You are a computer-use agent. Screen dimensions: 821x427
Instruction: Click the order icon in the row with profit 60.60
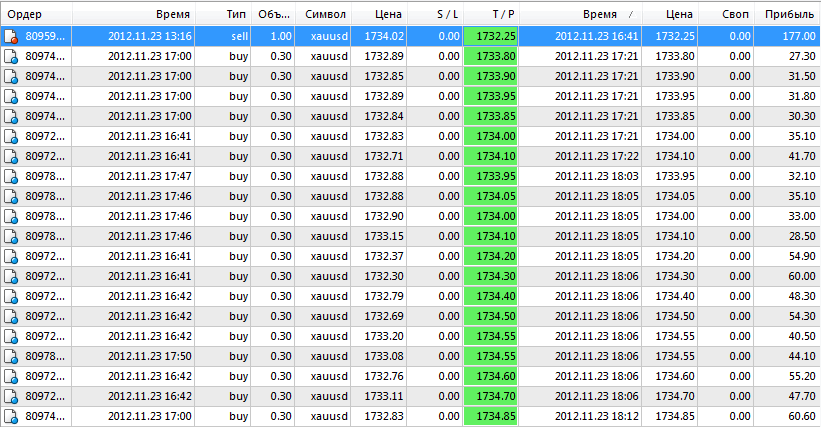(x=11, y=417)
